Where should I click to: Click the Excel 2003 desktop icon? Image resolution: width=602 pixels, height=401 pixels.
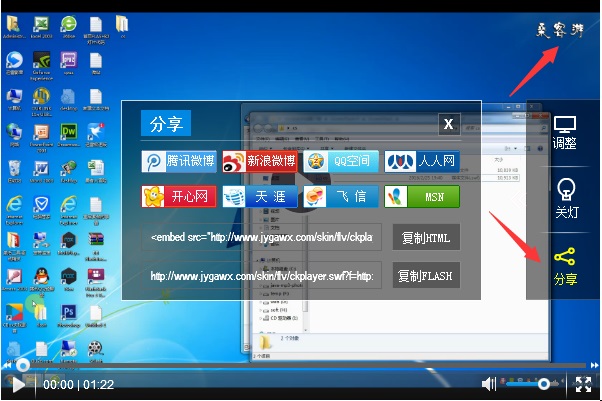pos(41,27)
